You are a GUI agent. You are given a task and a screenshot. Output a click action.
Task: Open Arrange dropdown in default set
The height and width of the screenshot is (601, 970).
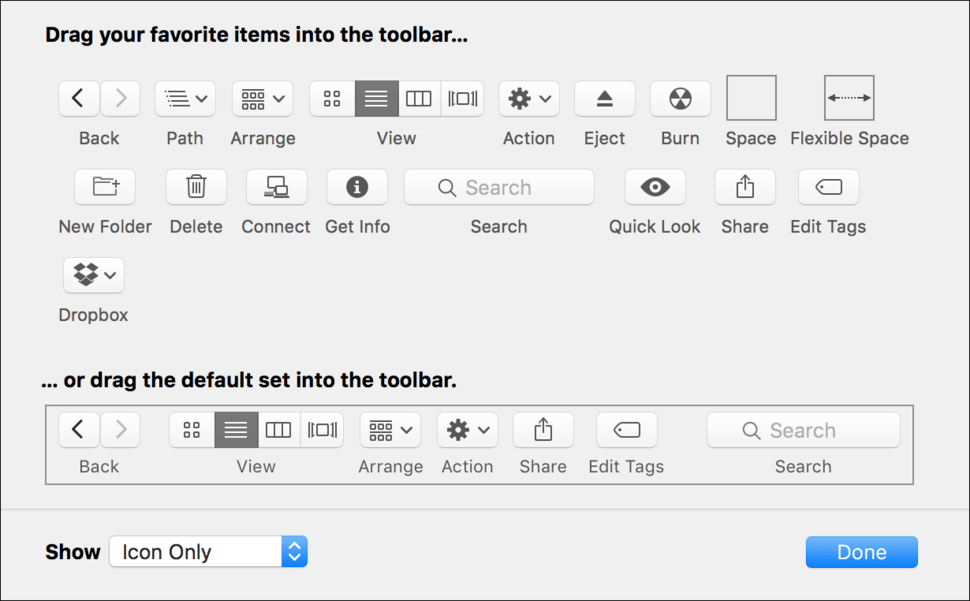[x=390, y=430]
